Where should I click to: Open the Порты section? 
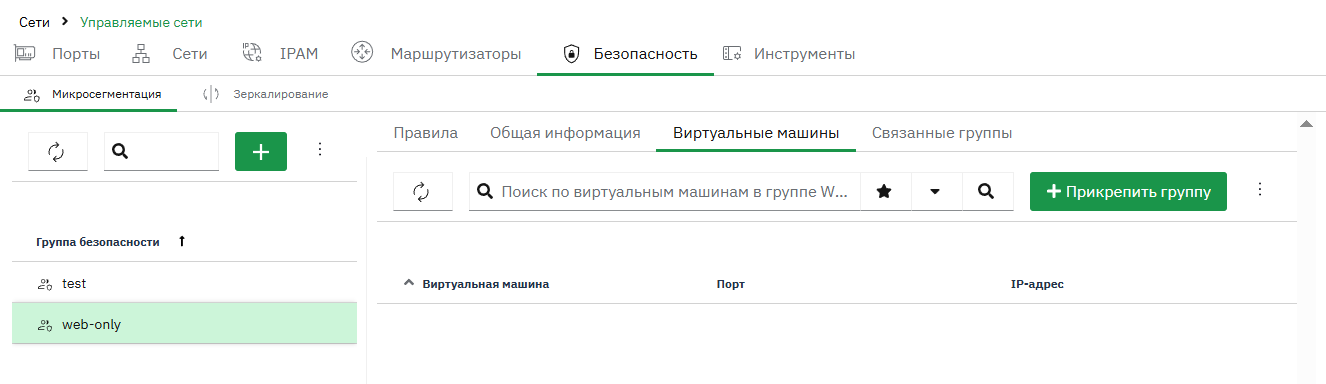pos(57,54)
